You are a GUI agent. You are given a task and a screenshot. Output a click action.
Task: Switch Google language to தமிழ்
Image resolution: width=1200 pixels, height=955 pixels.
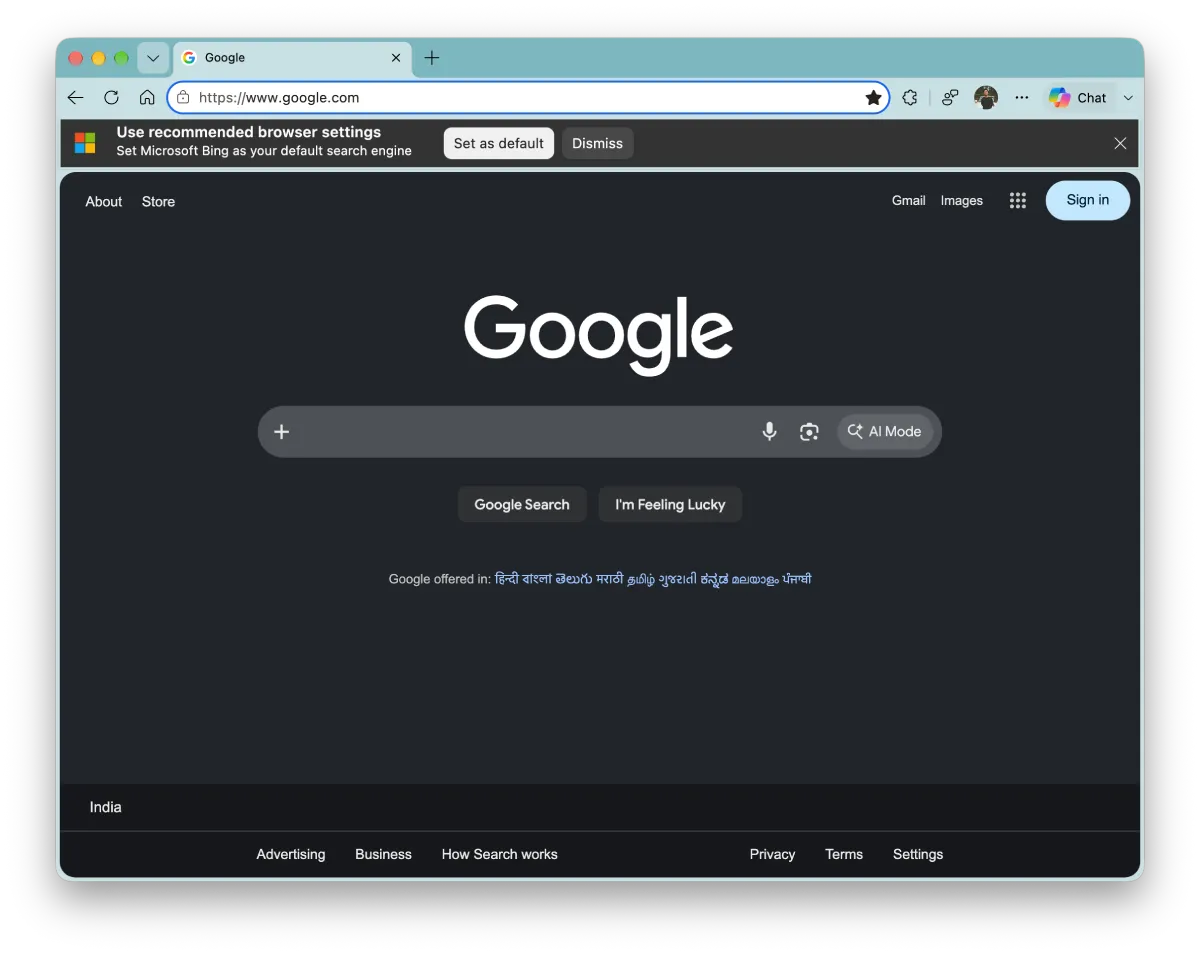coord(640,579)
